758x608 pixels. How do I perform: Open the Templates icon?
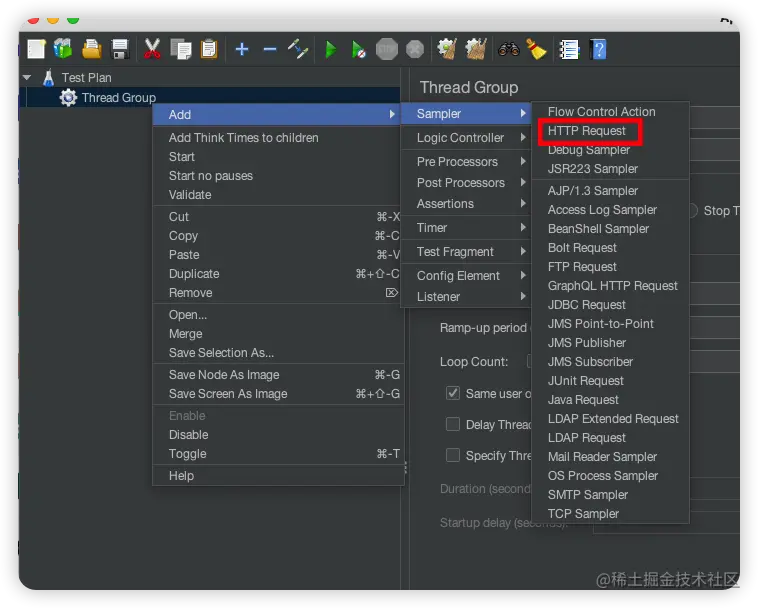(x=63, y=49)
